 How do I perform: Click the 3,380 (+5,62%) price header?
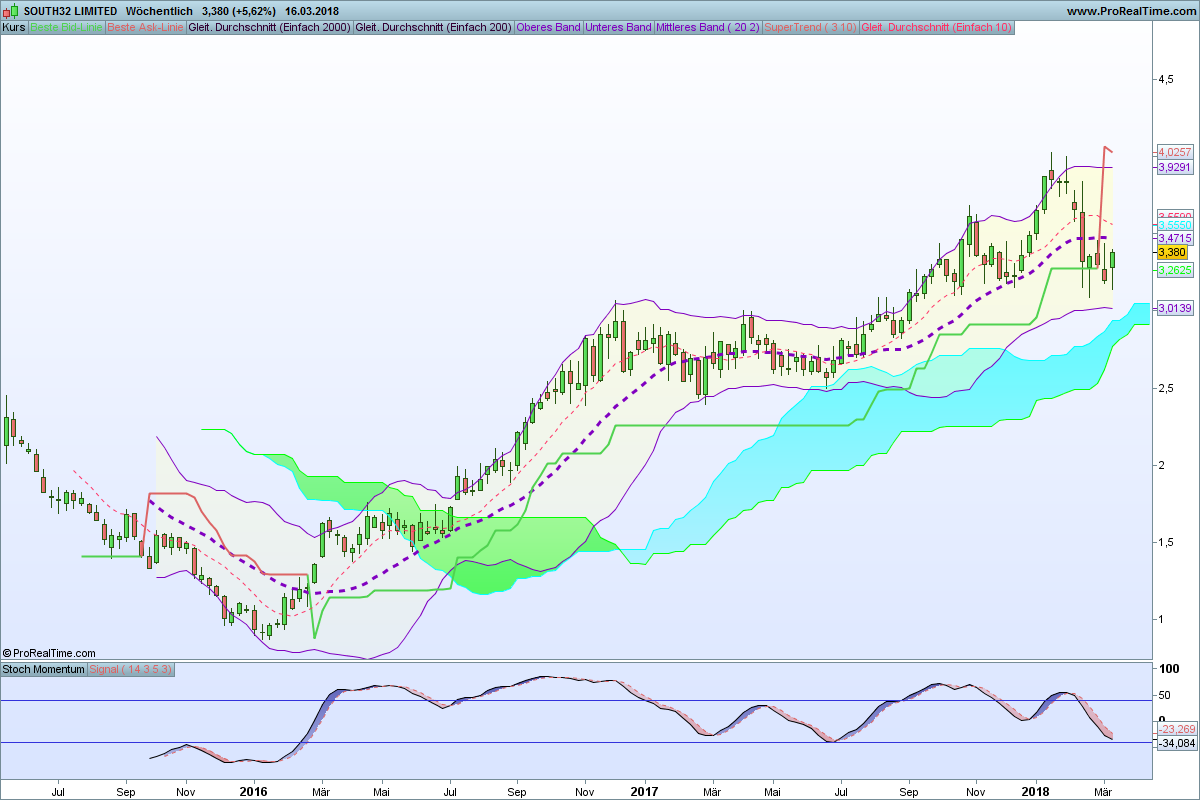[238, 11]
